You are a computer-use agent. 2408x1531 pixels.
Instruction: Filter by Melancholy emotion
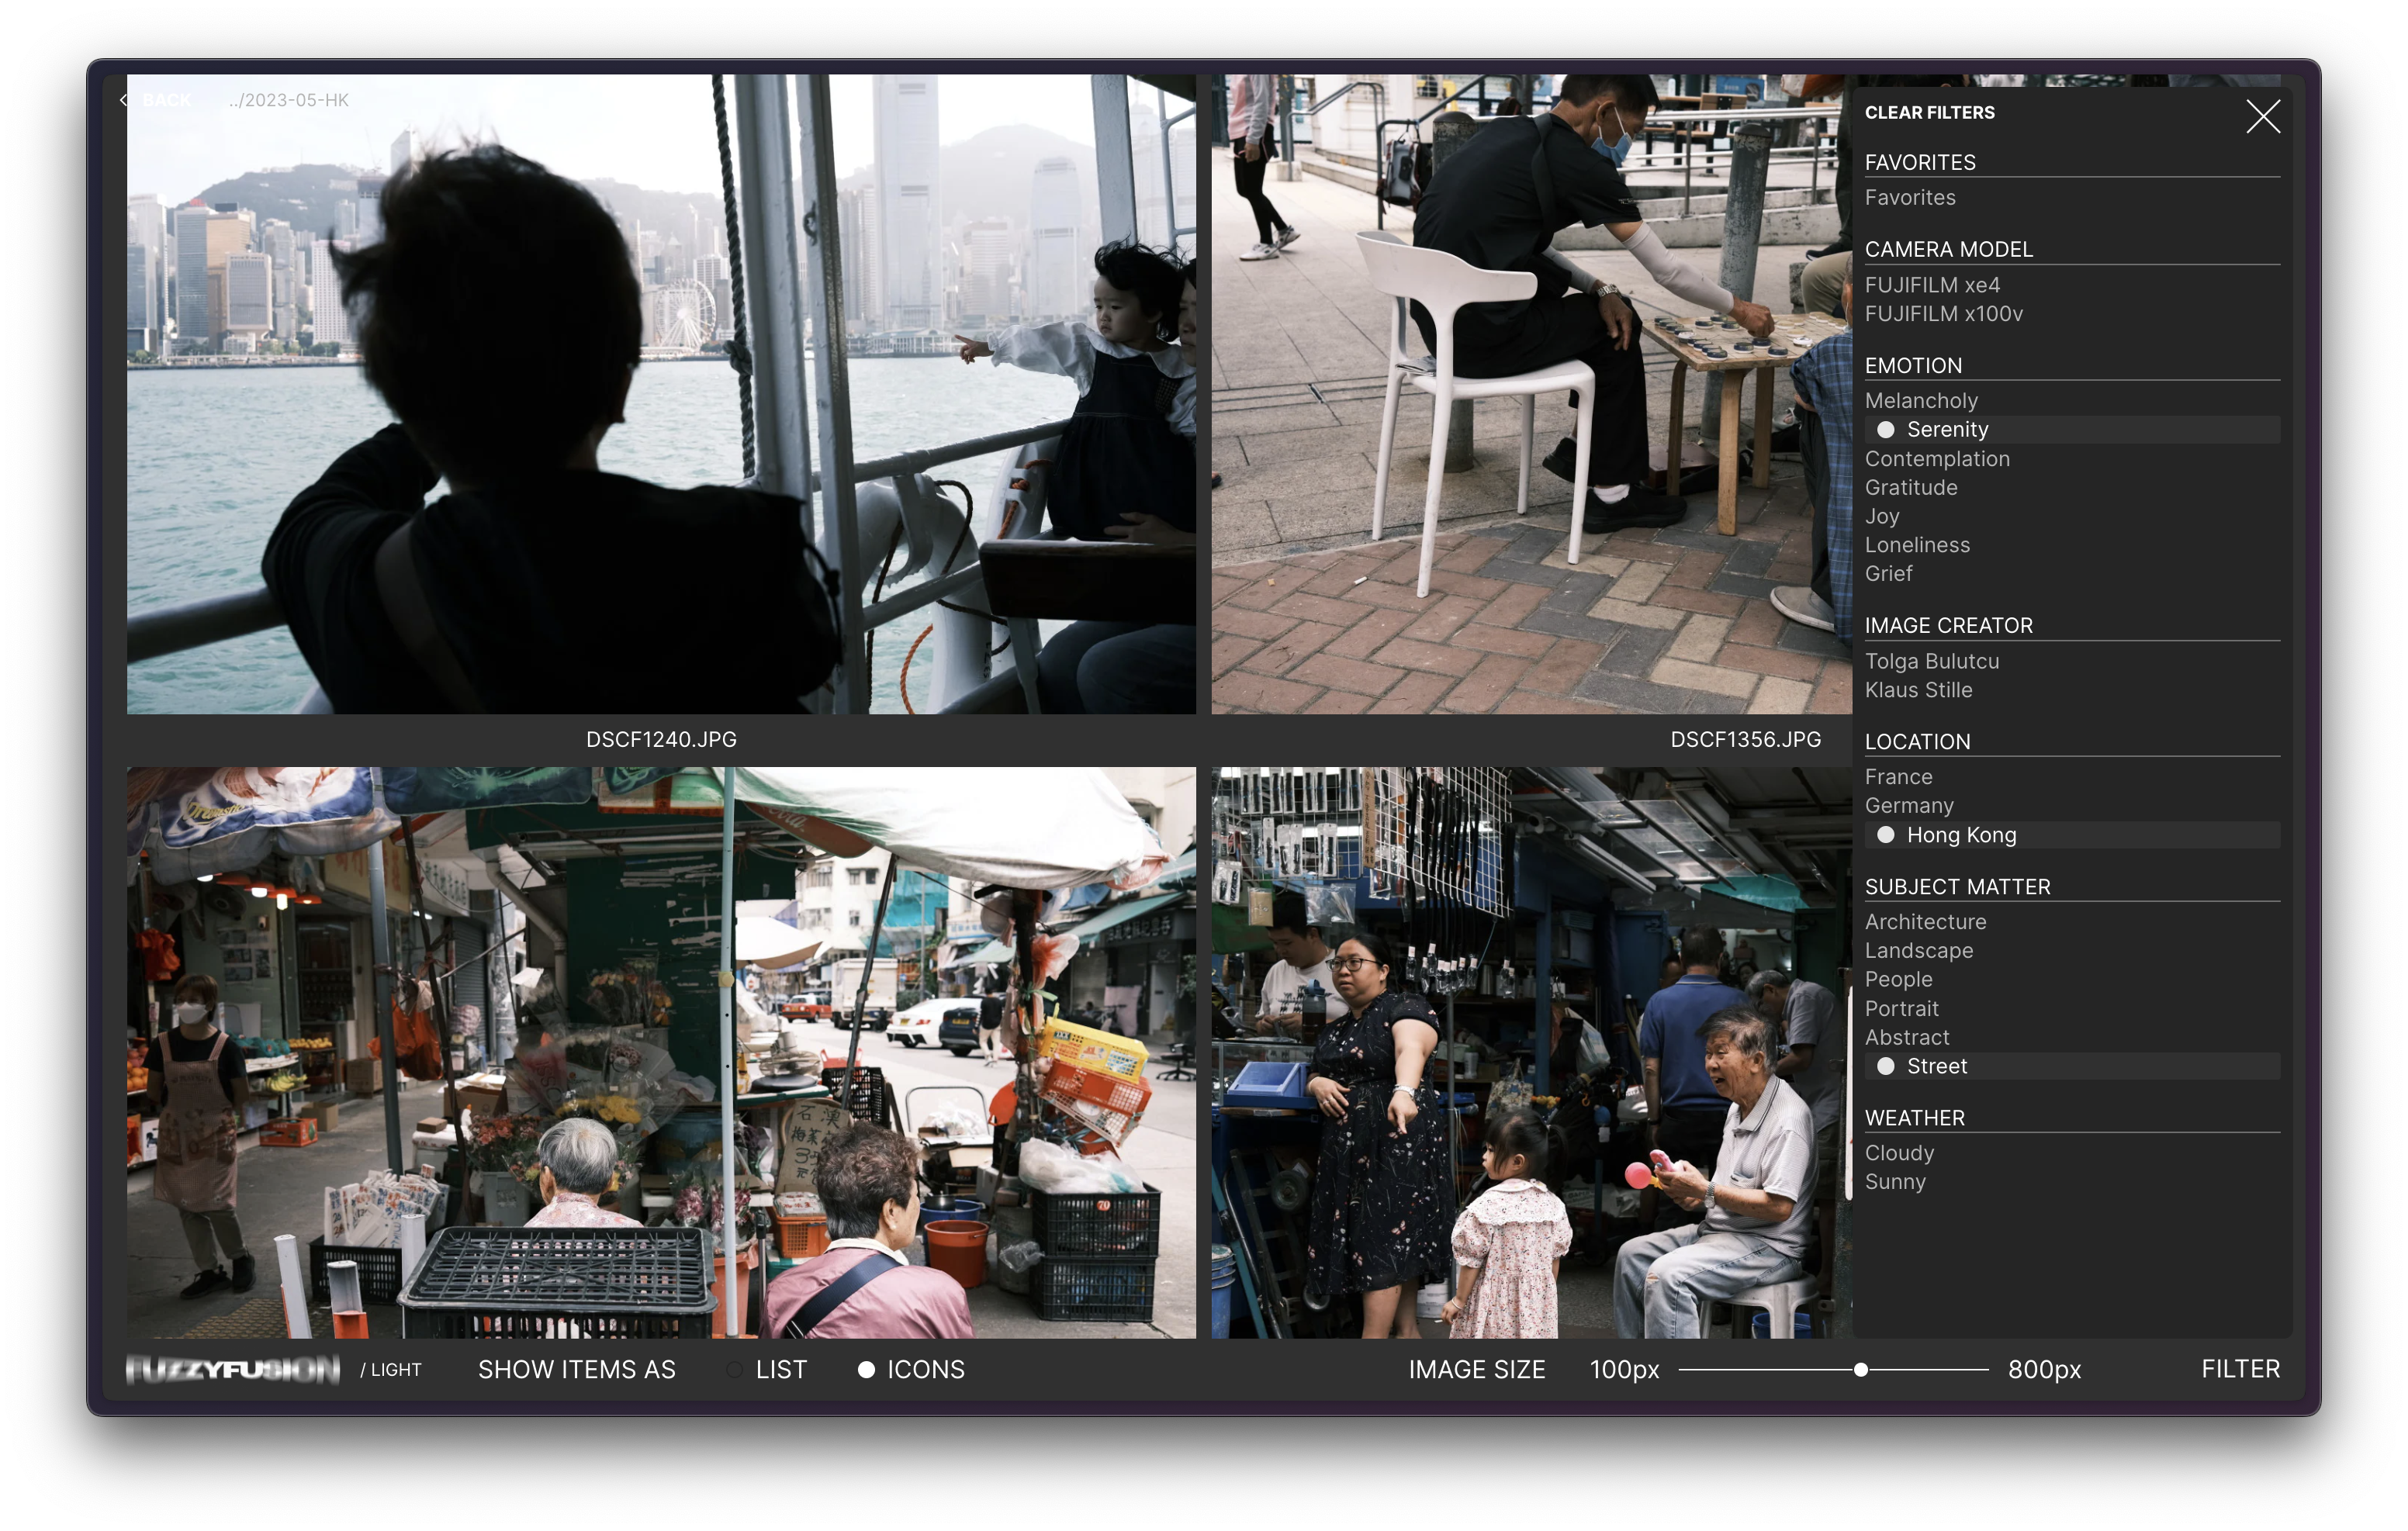(x=1921, y=401)
